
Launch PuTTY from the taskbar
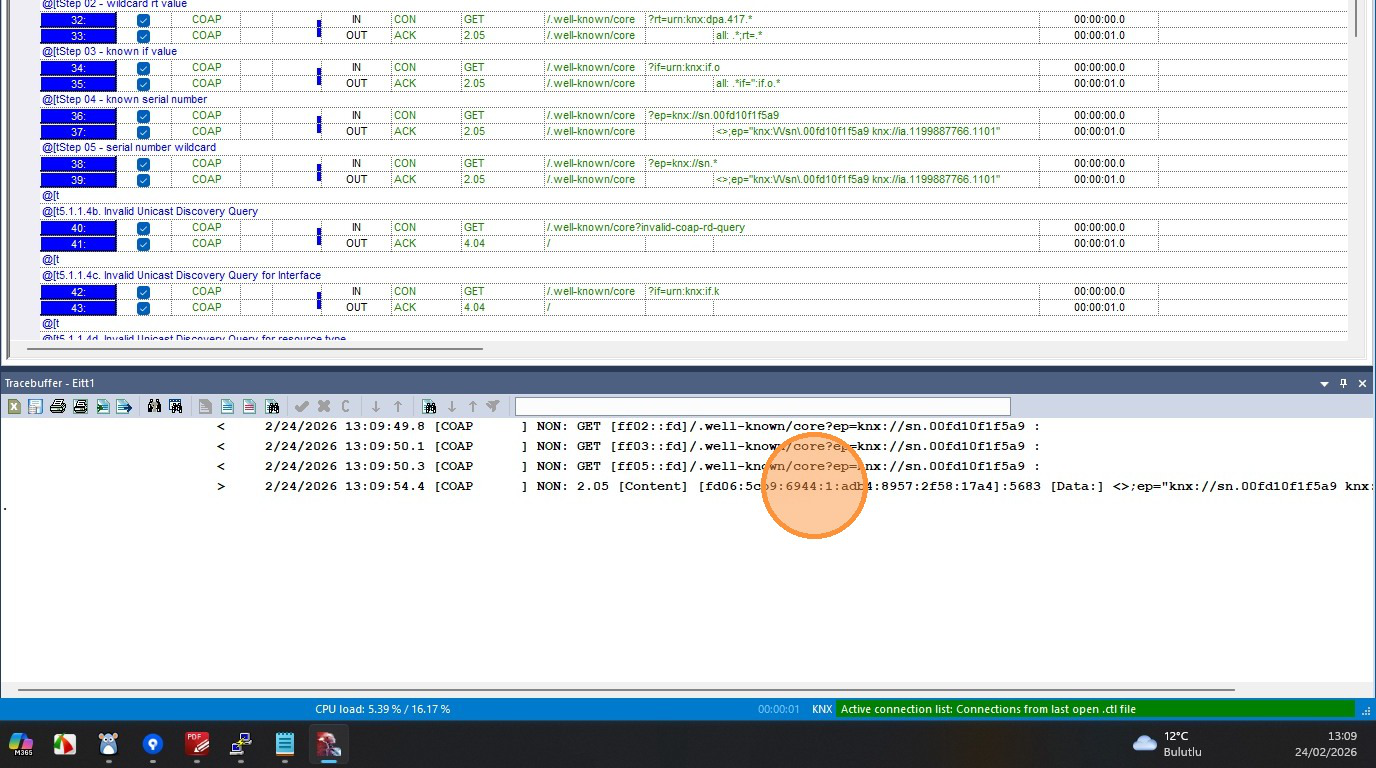(x=241, y=744)
